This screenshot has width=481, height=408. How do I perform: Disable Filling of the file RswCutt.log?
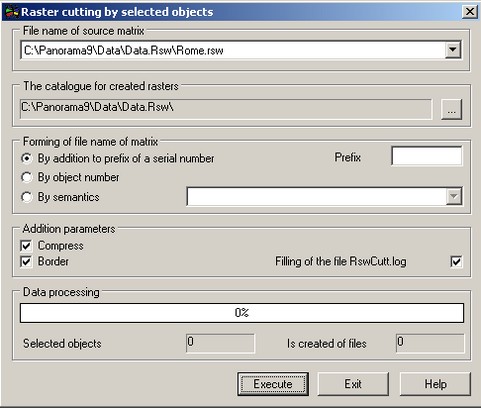(x=456, y=262)
